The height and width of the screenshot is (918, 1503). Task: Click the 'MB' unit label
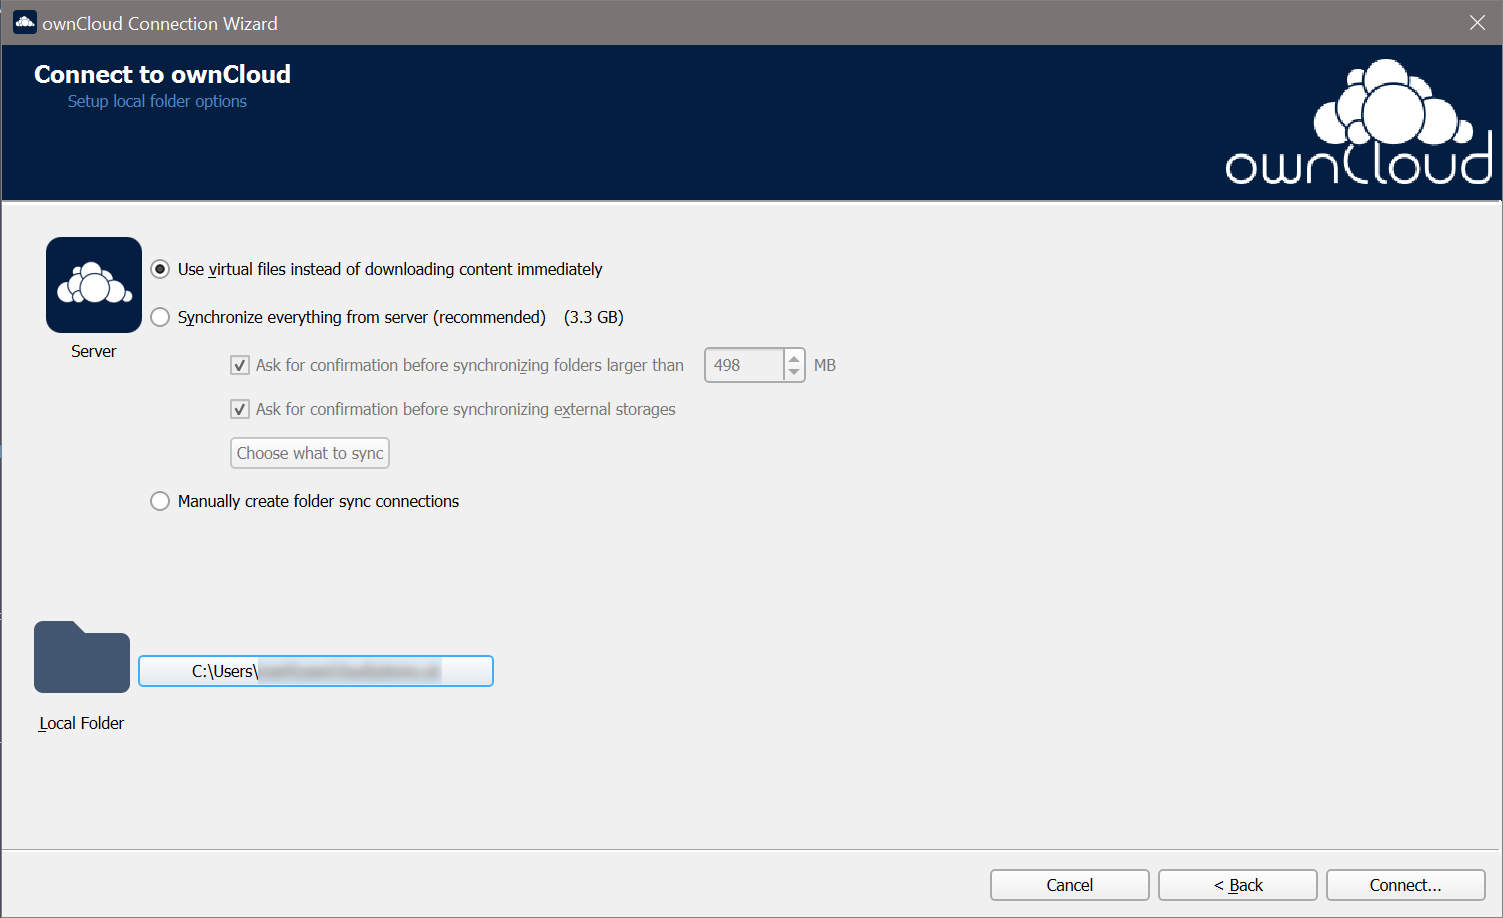(x=825, y=365)
